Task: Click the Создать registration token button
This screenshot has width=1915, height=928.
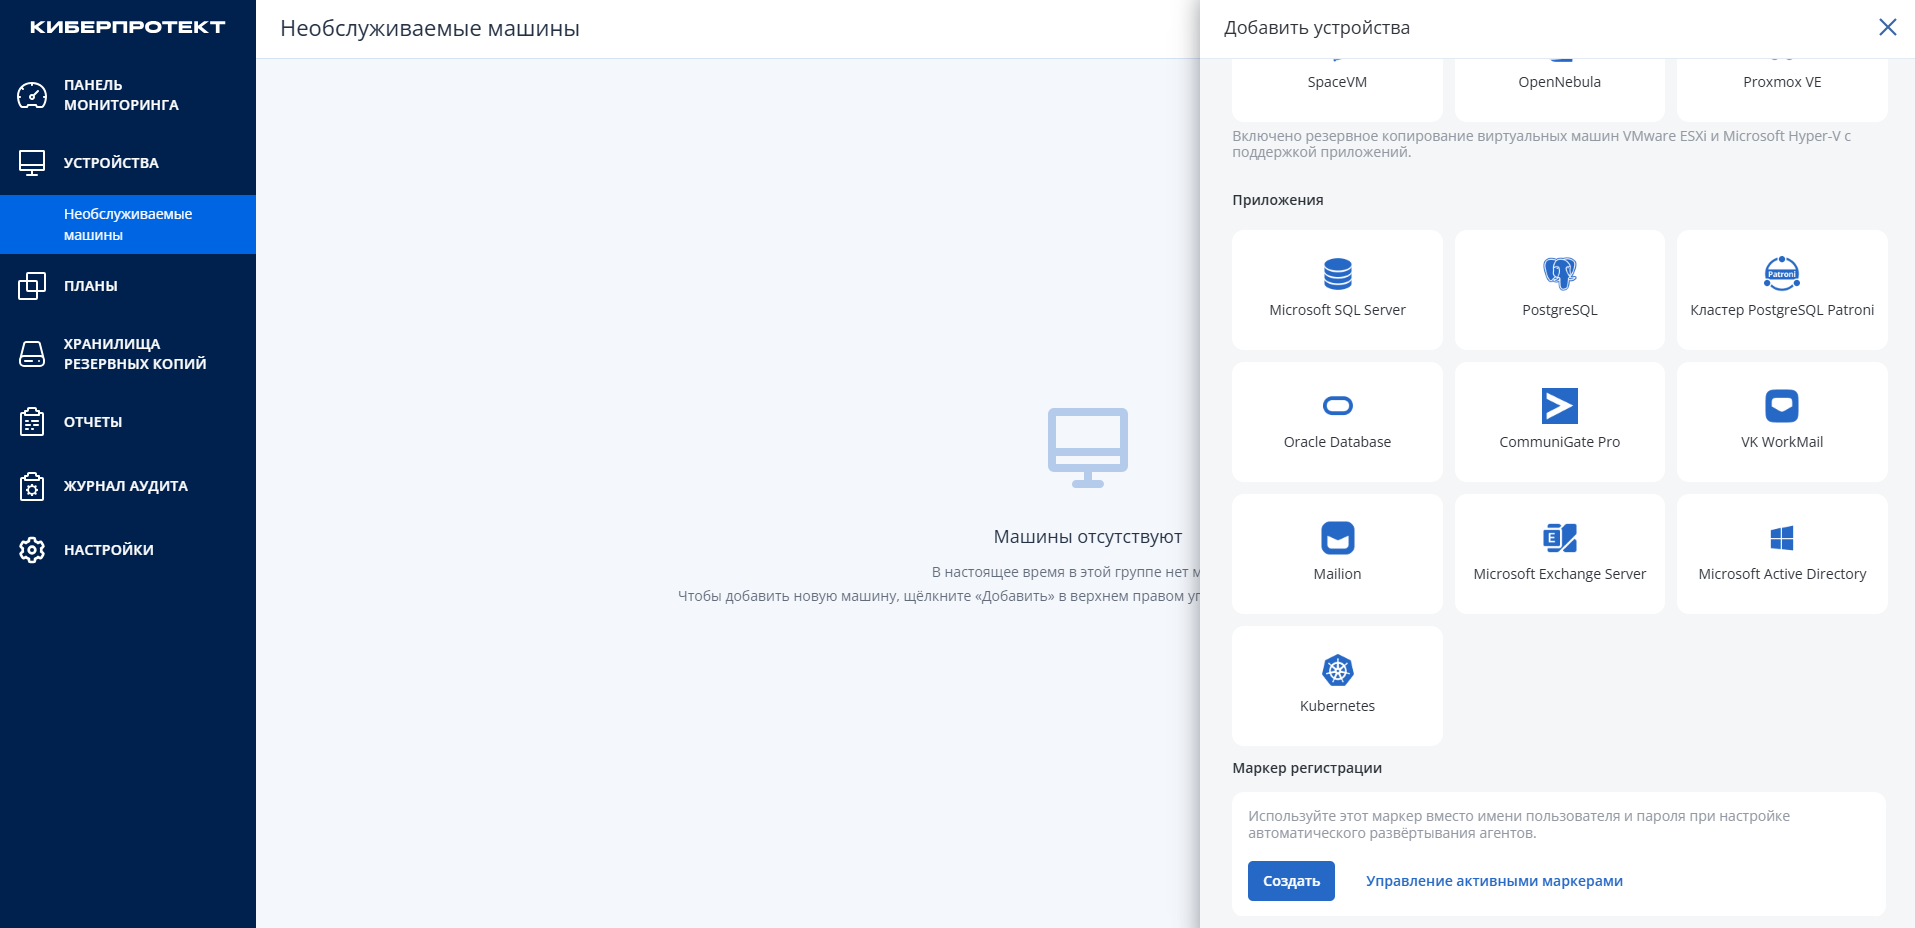Action: (x=1291, y=881)
